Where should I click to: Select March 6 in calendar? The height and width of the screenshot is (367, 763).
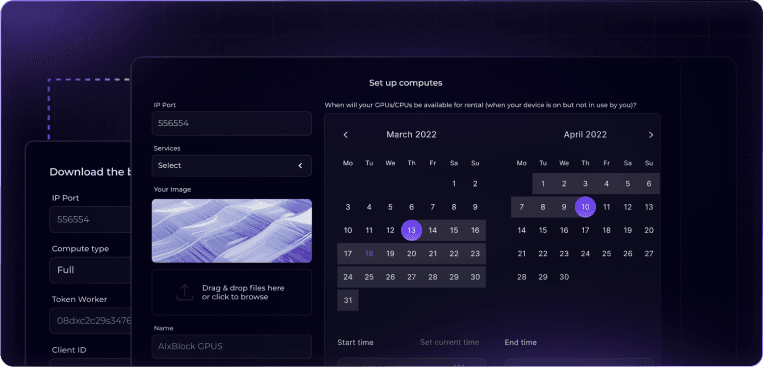pos(411,207)
